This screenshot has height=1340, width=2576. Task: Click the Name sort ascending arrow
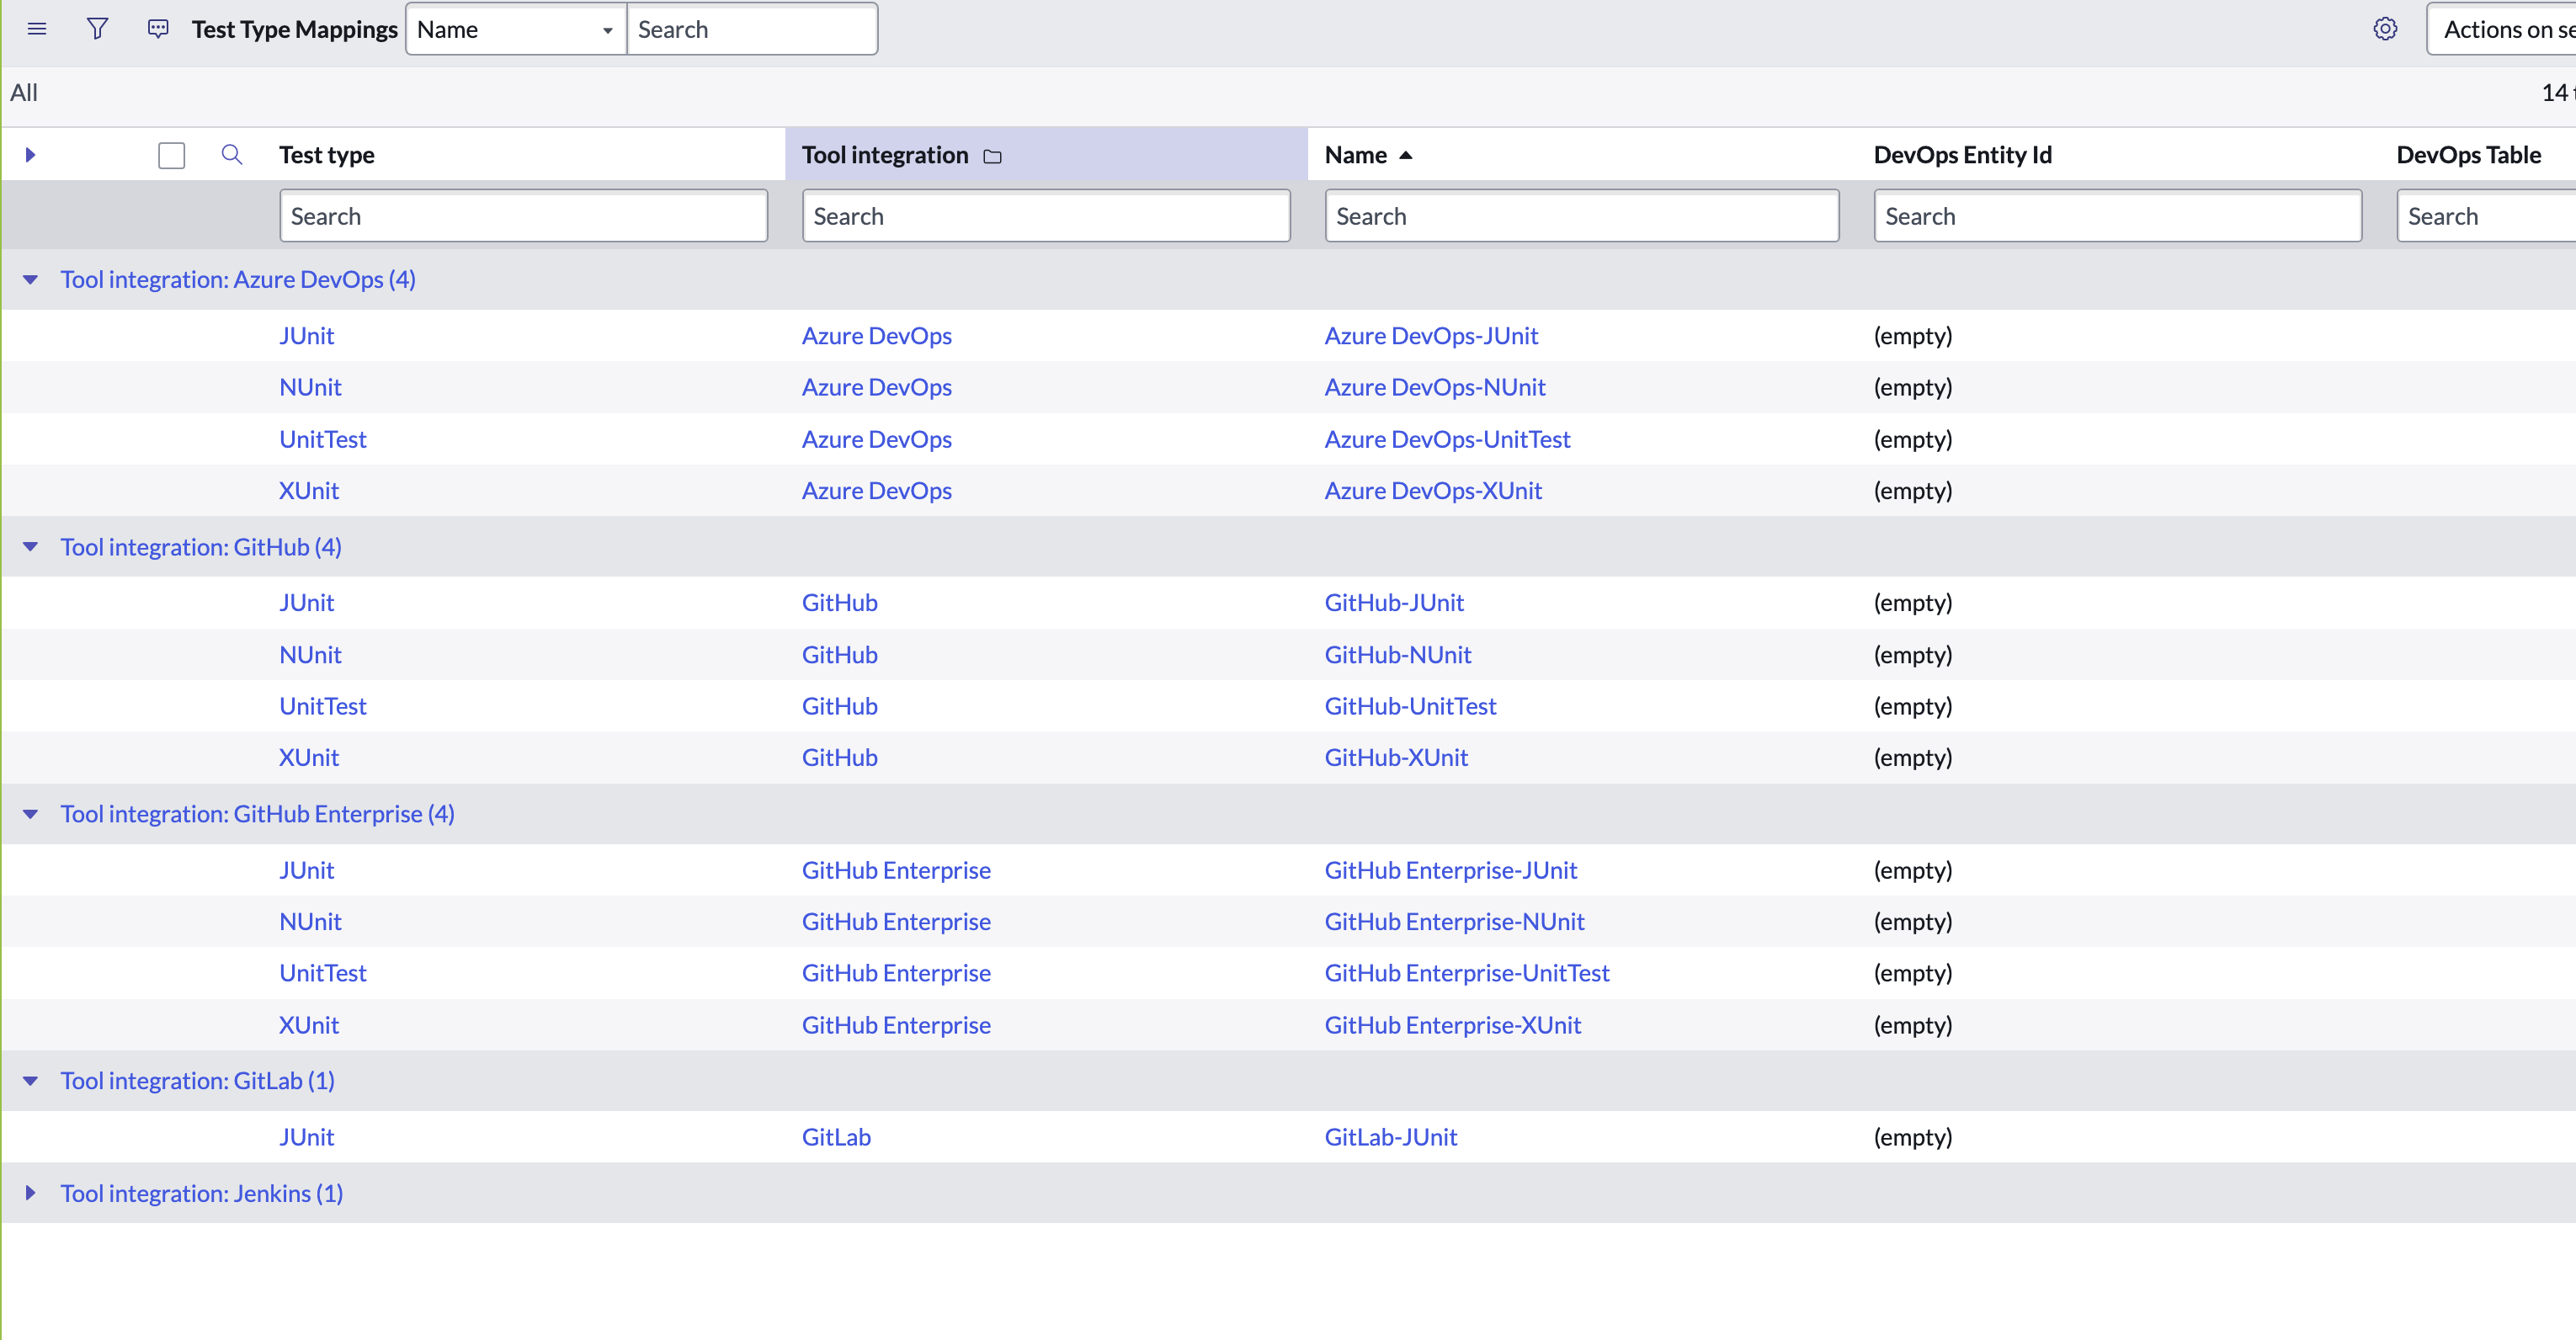coord(1405,155)
